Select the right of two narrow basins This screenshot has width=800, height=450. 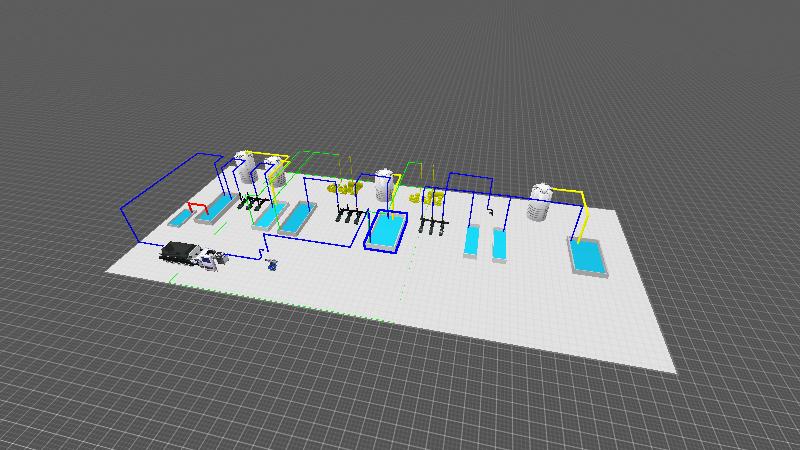point(500,243)
